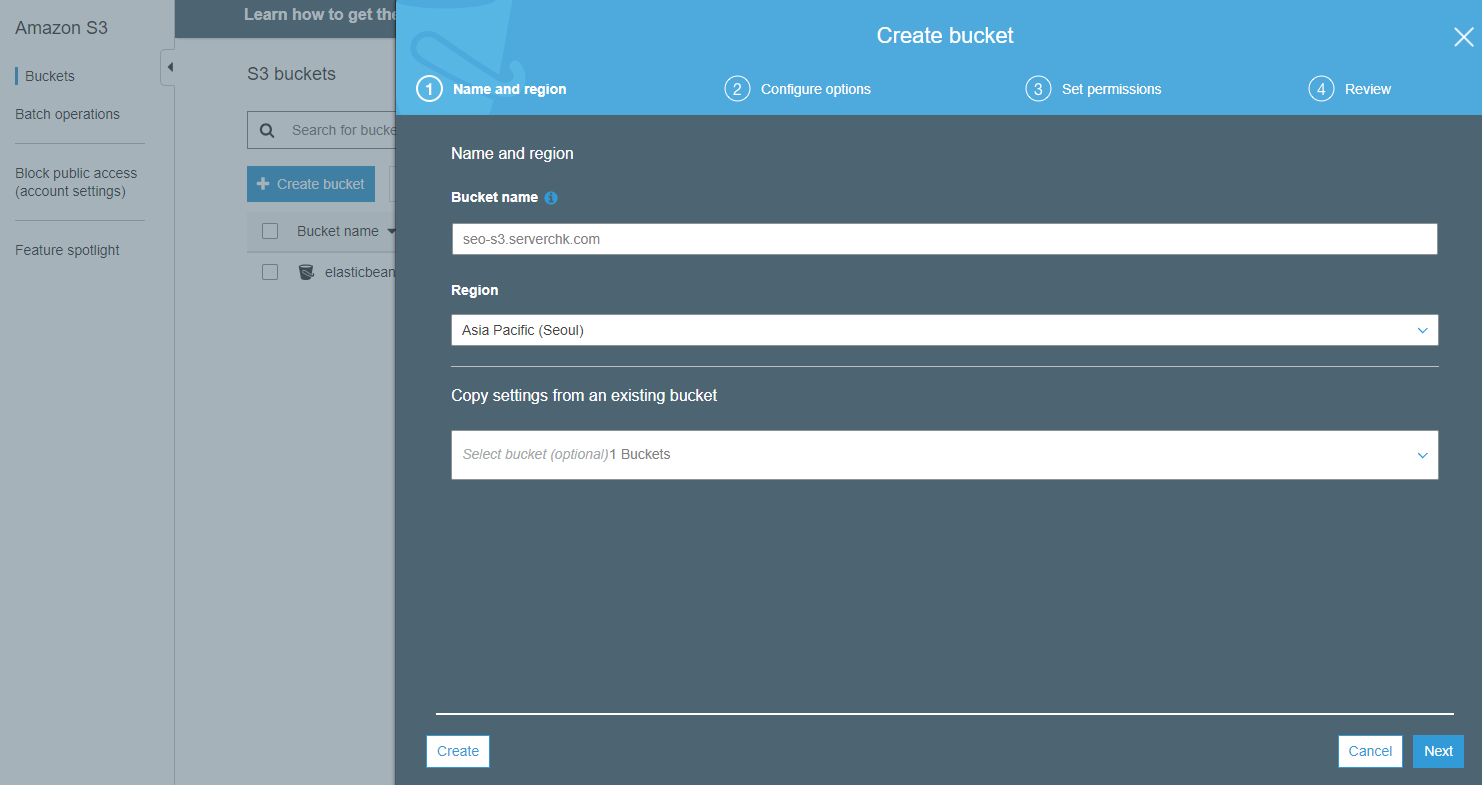Click the step 4 circle icon
1482x785 pixels.
click(1321, 89)
